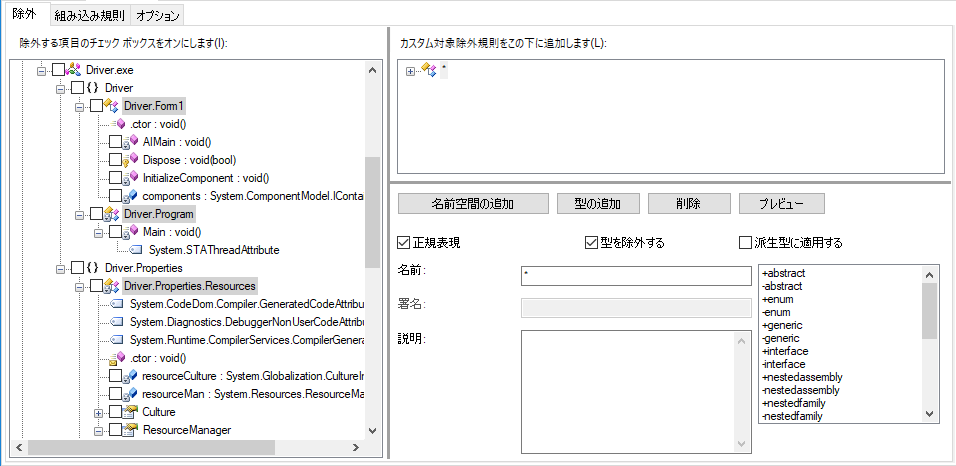Expand the * custom rule node
The image size is (956, 466).
click(410, 71)
